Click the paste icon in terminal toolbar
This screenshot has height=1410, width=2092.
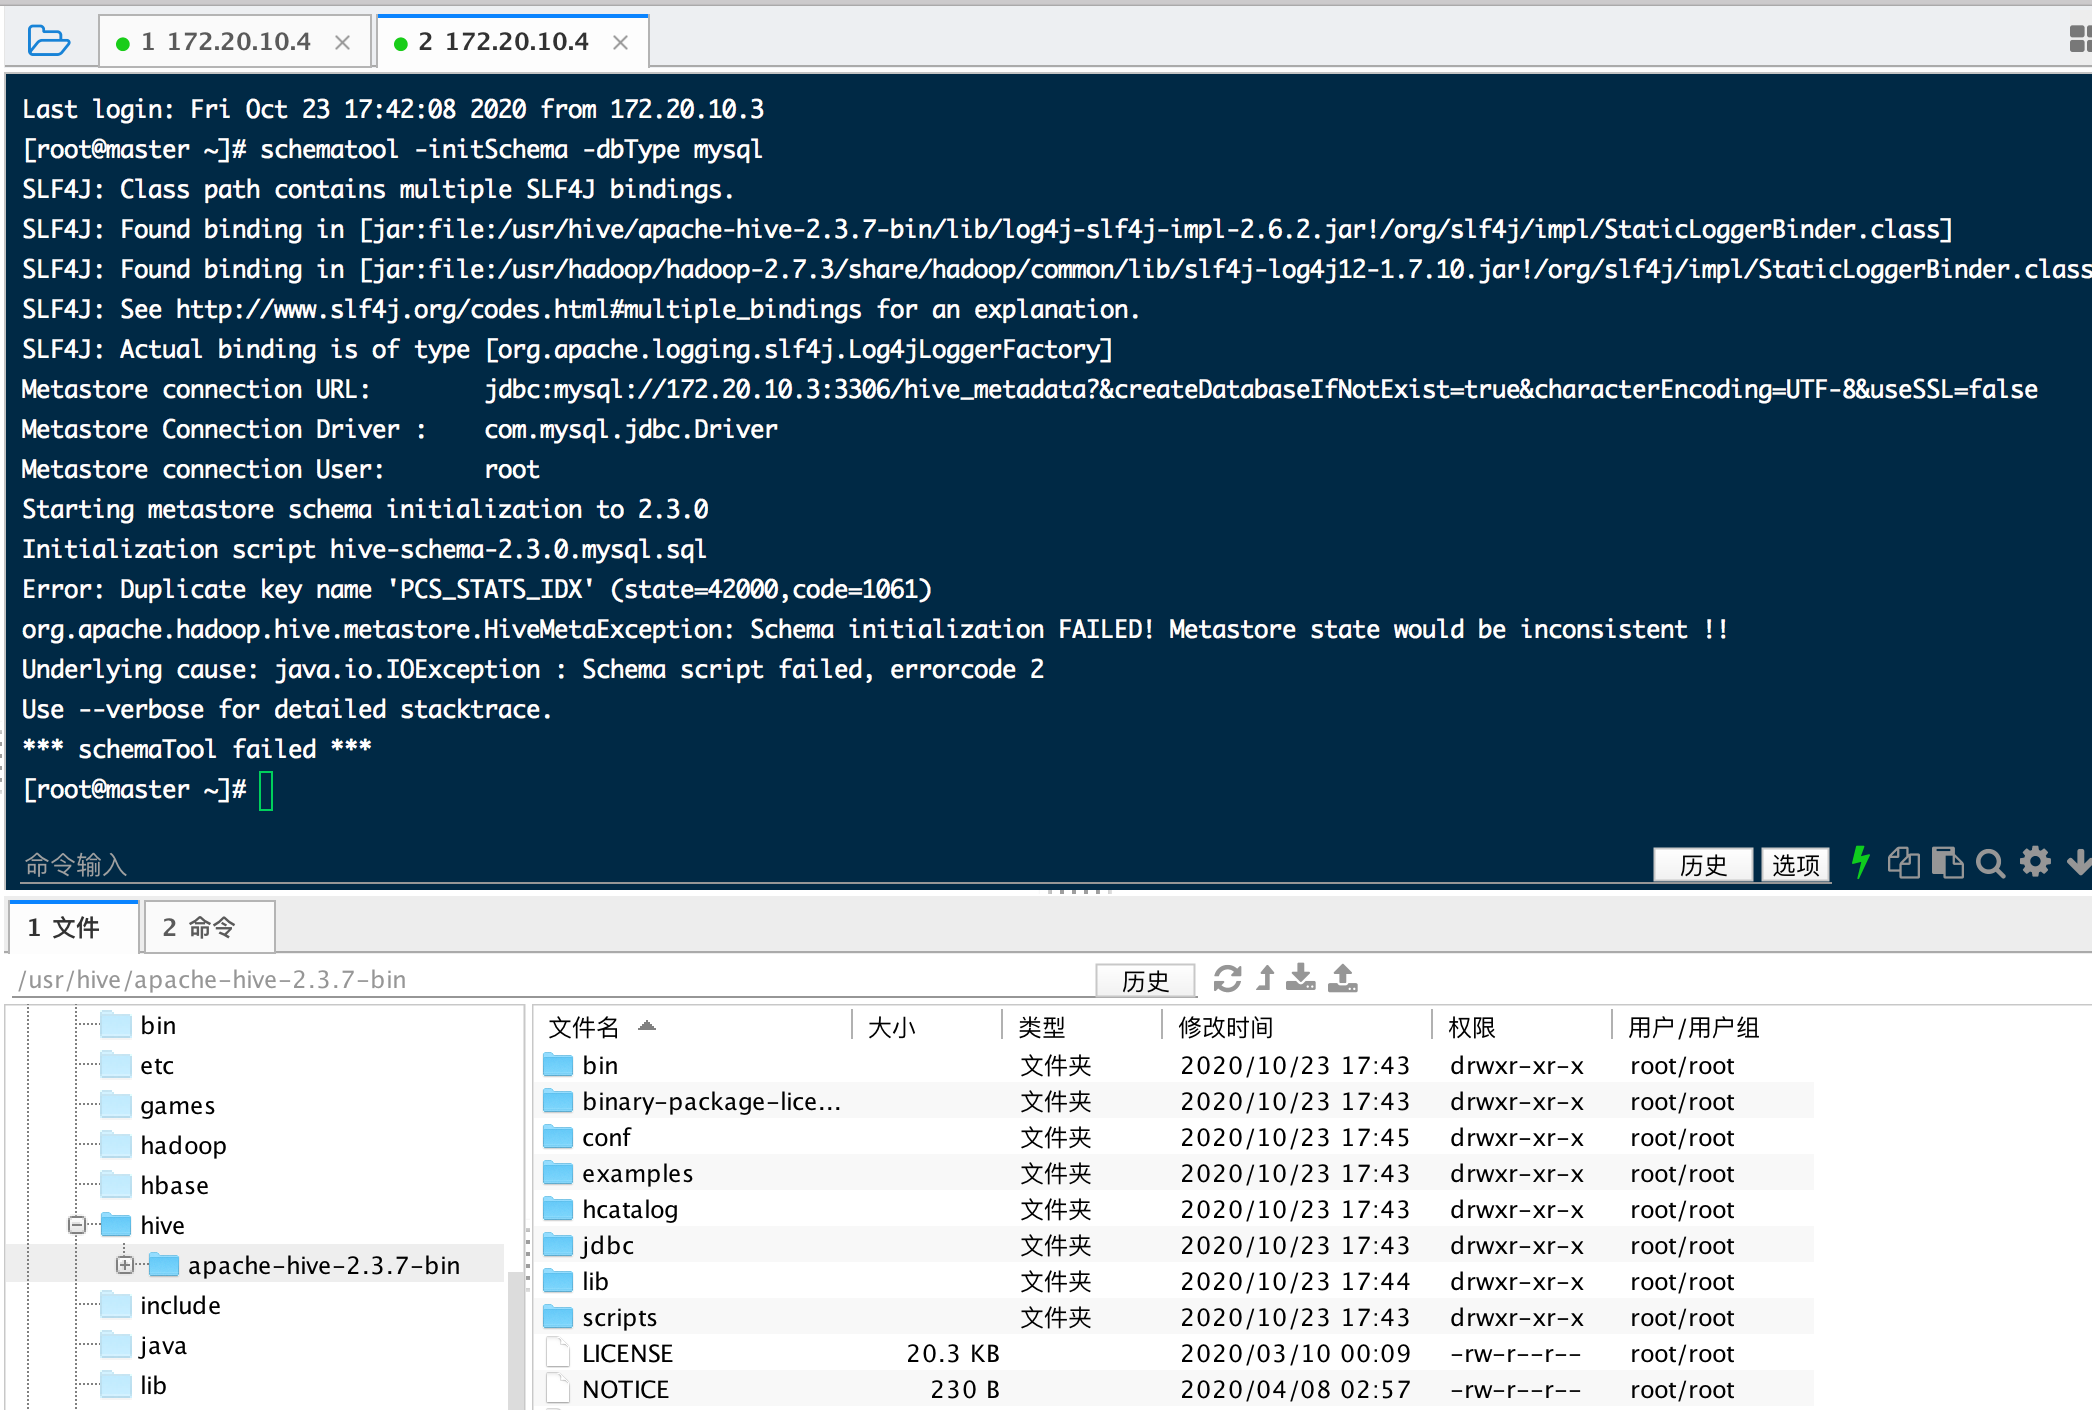tap(1947, 862)
